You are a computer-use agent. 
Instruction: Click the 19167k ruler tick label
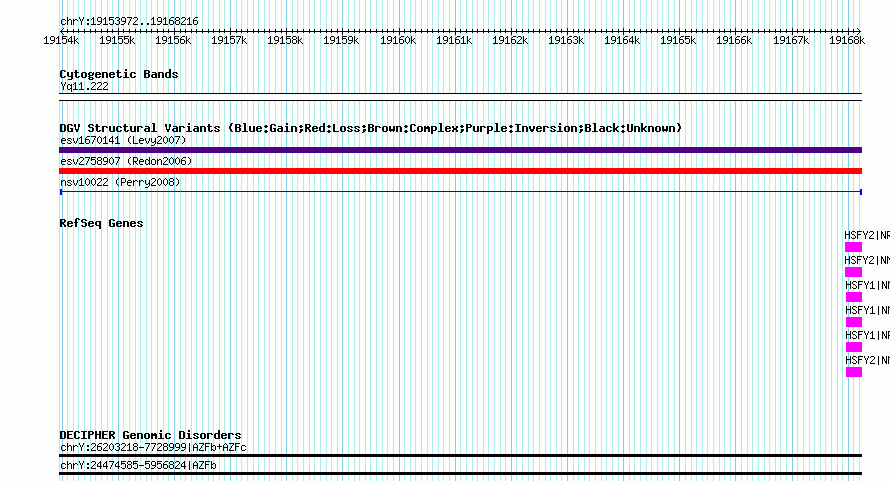coord(791,40)
